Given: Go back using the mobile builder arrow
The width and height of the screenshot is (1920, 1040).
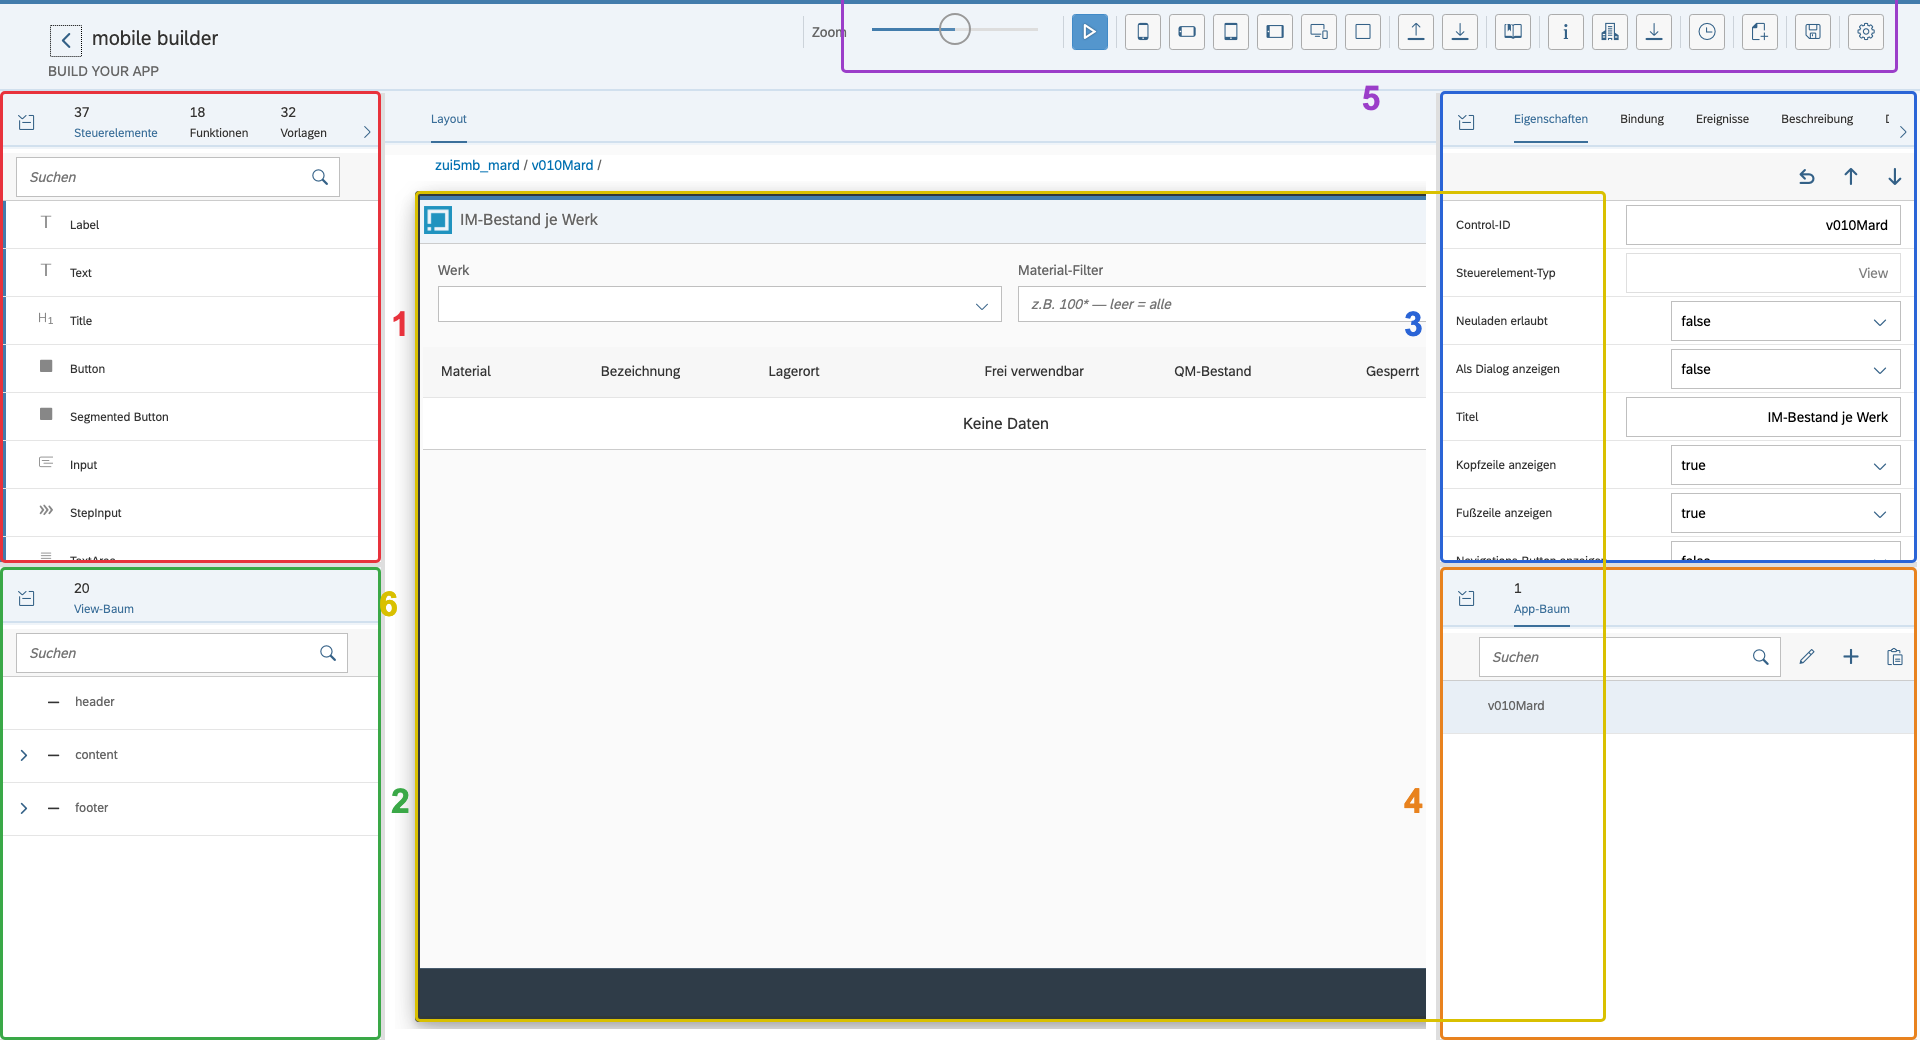Looking at the screenshot, I should (66, 40).
